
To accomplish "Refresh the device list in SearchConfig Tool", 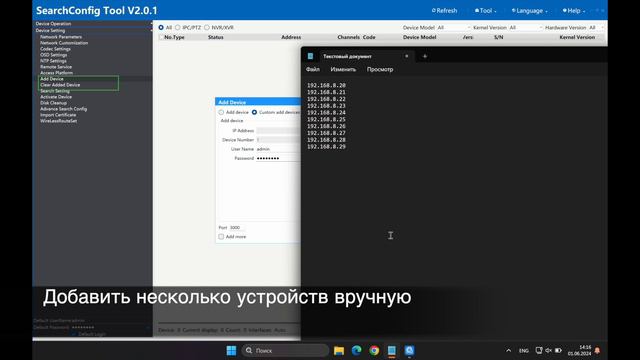I will pos(444,11).
